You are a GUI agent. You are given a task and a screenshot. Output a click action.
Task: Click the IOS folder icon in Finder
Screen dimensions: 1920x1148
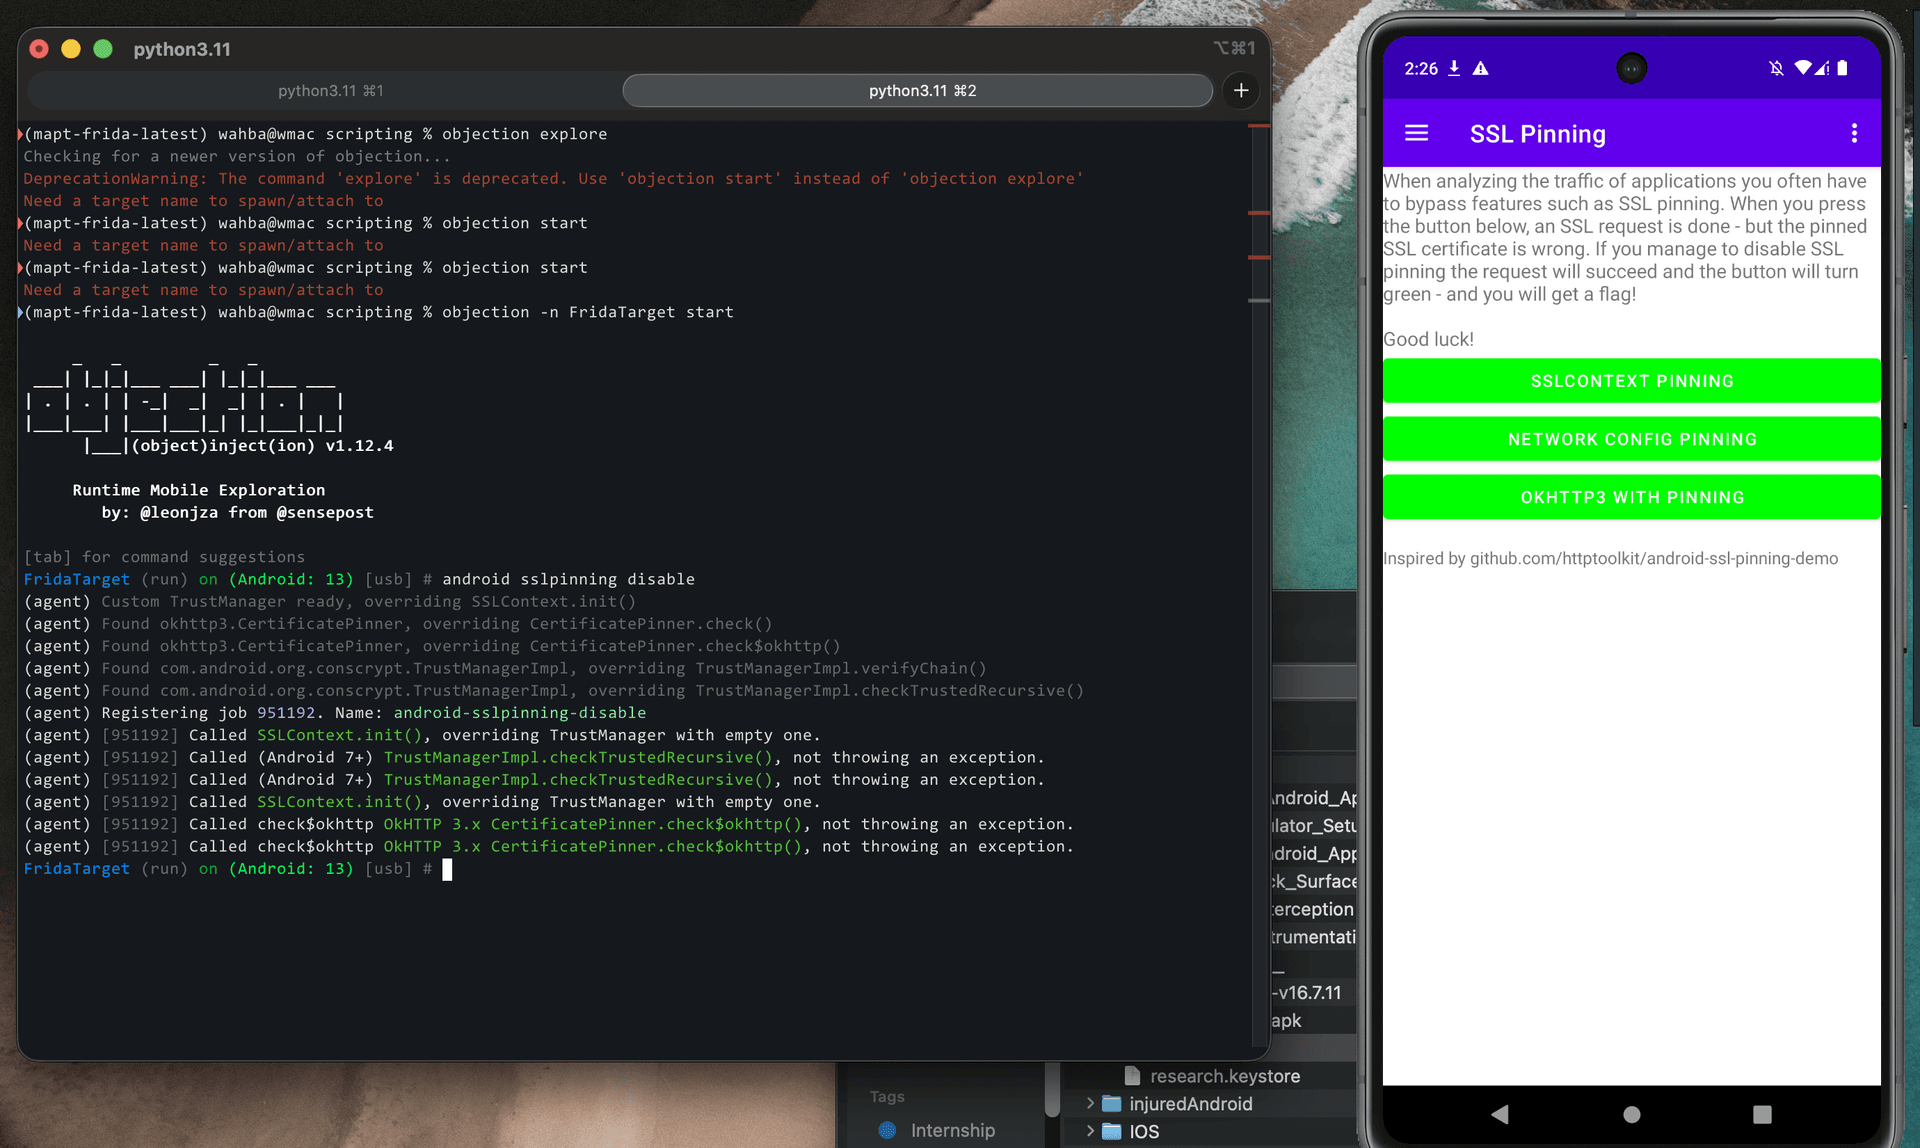(1111, 1132)
